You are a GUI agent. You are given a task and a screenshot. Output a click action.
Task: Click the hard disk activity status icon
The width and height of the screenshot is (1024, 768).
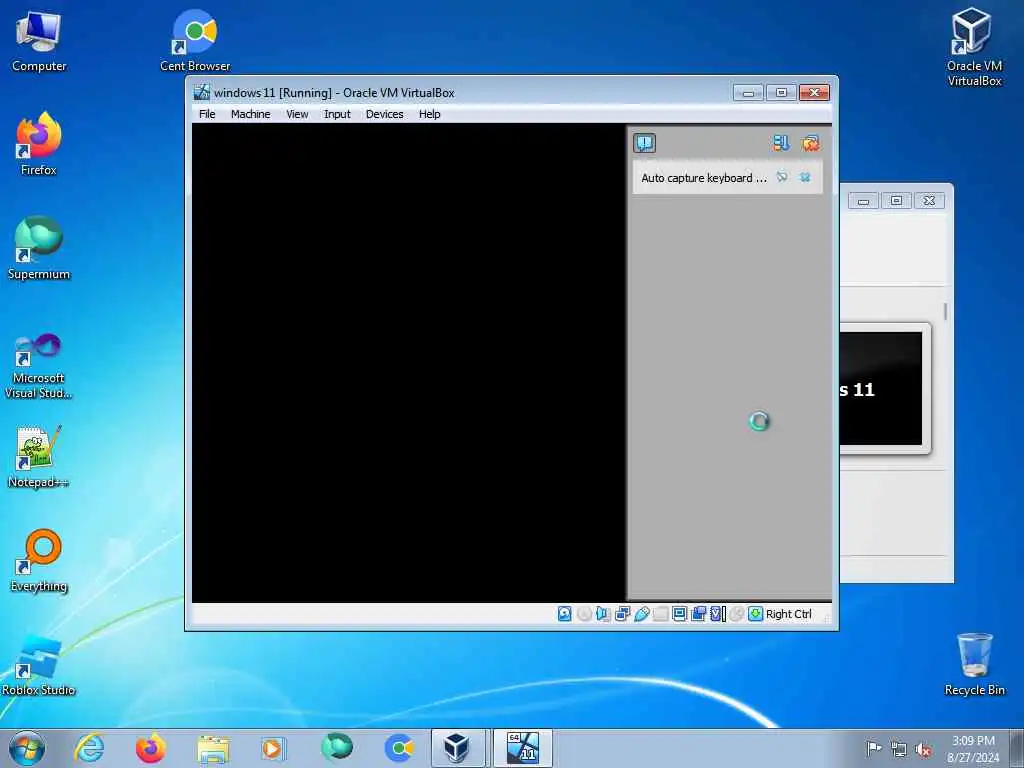pyautogui.click(x=565, y=614)
